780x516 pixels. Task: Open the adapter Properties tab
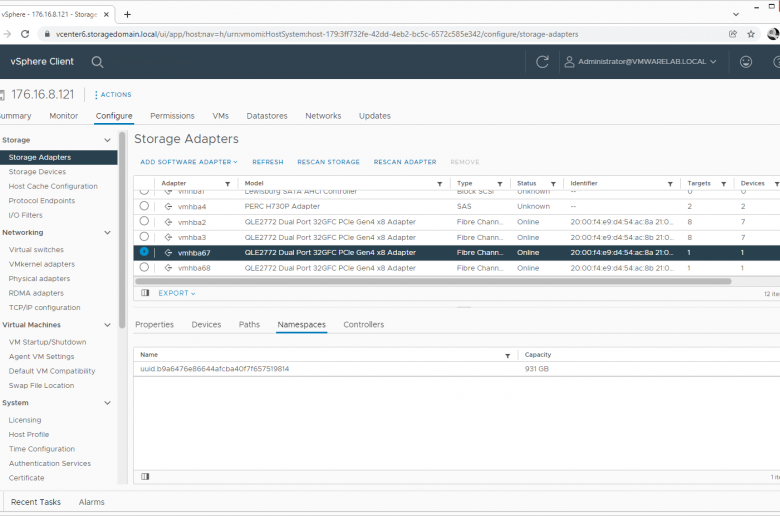pyautogui.click(x=154, y=324)
